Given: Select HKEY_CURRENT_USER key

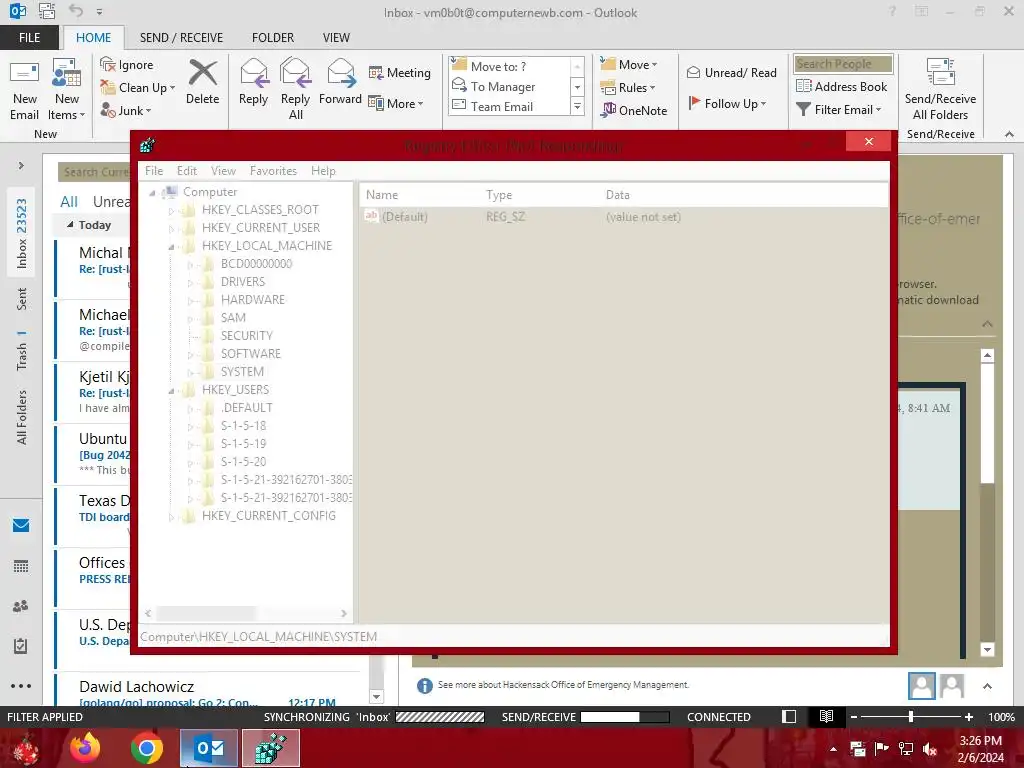Looking at the screenshot, I should pyautogui.click(x=261, y=227).
